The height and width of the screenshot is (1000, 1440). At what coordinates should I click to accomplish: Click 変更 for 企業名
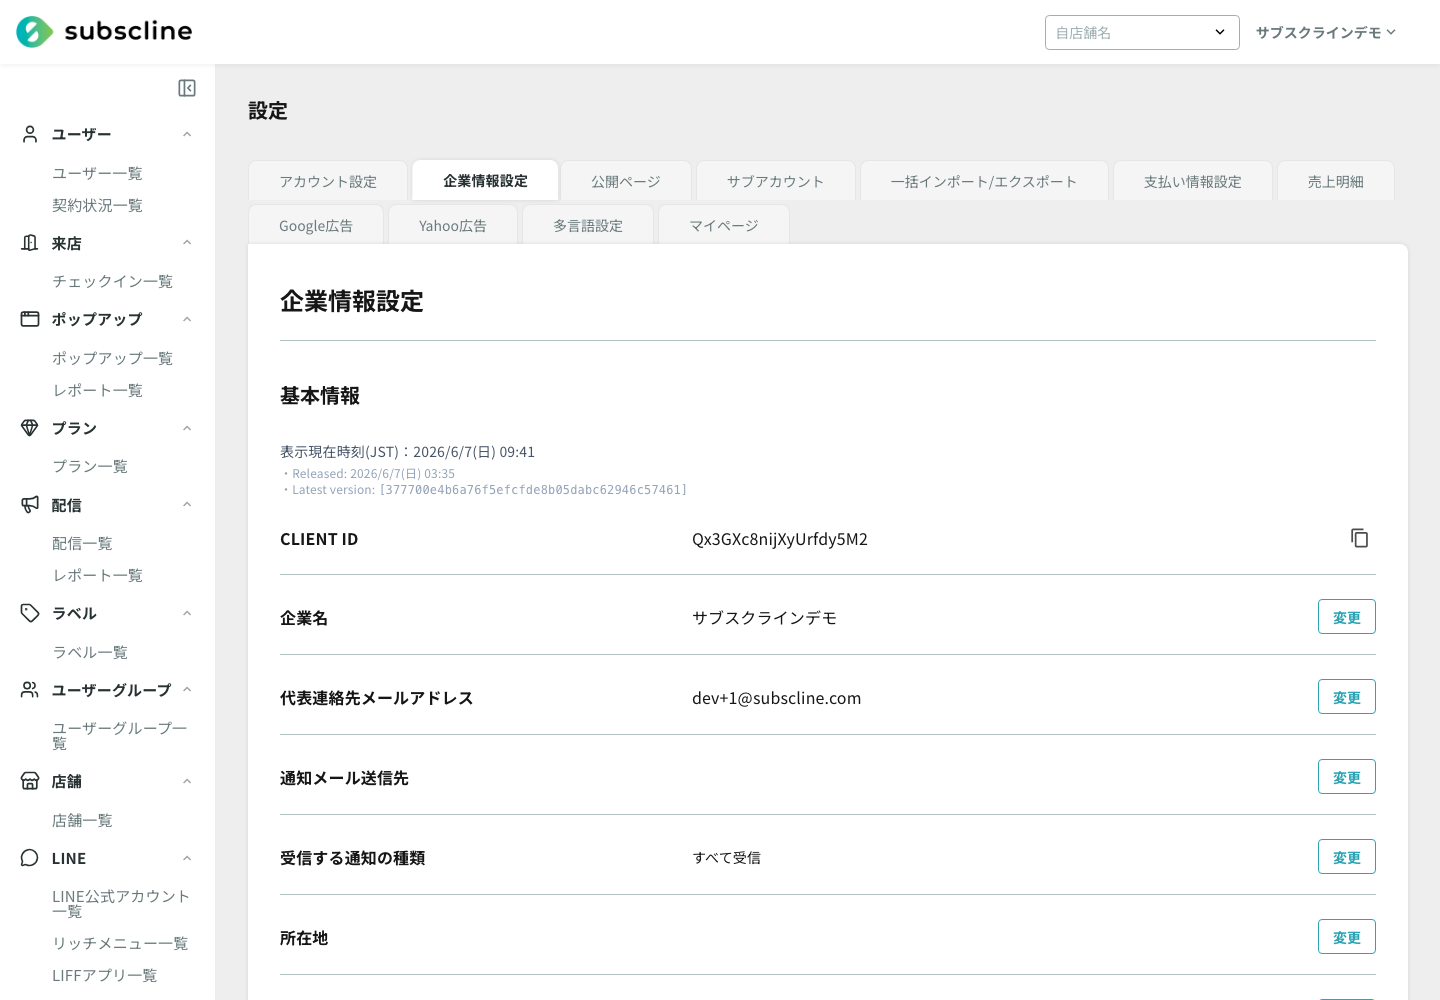(x=1347, y=617)
